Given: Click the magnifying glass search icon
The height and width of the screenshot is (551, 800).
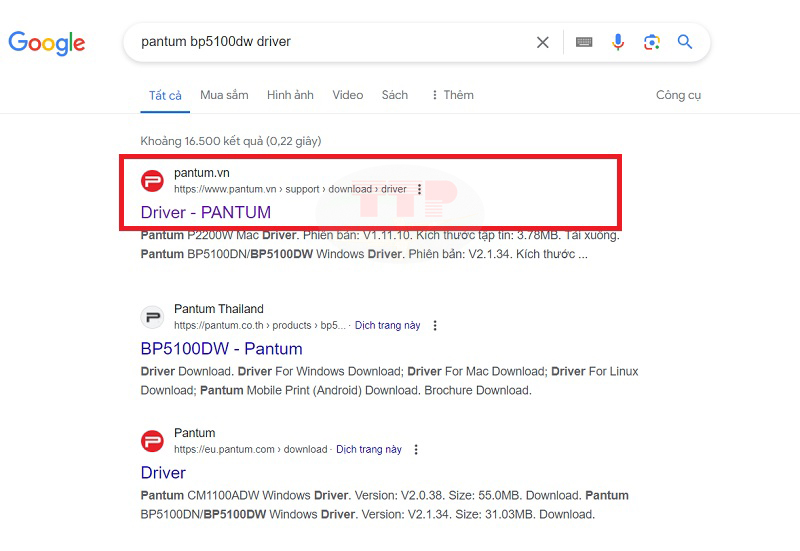Looking at the screenshot, I should point(685,42).
